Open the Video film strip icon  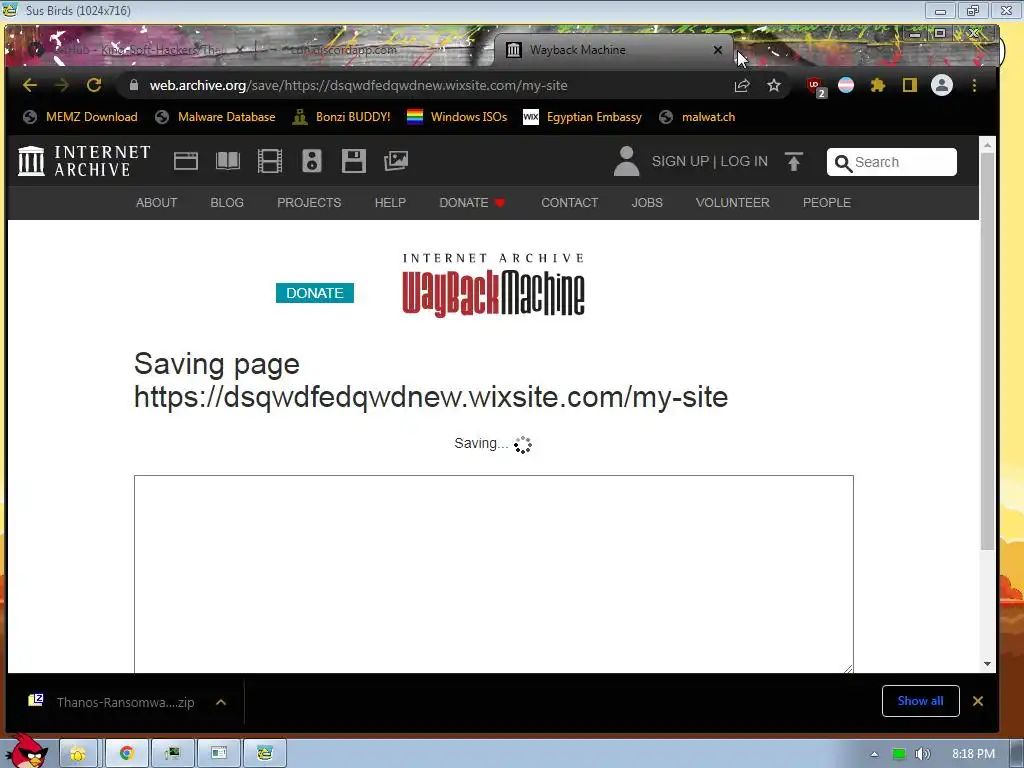(x=270, y=161)
